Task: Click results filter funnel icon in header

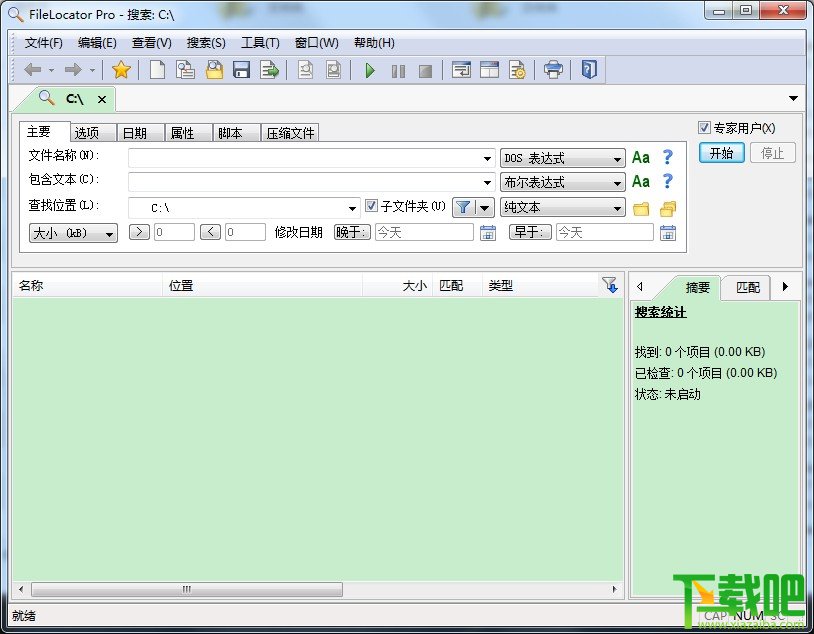Action: pos(609,285)
